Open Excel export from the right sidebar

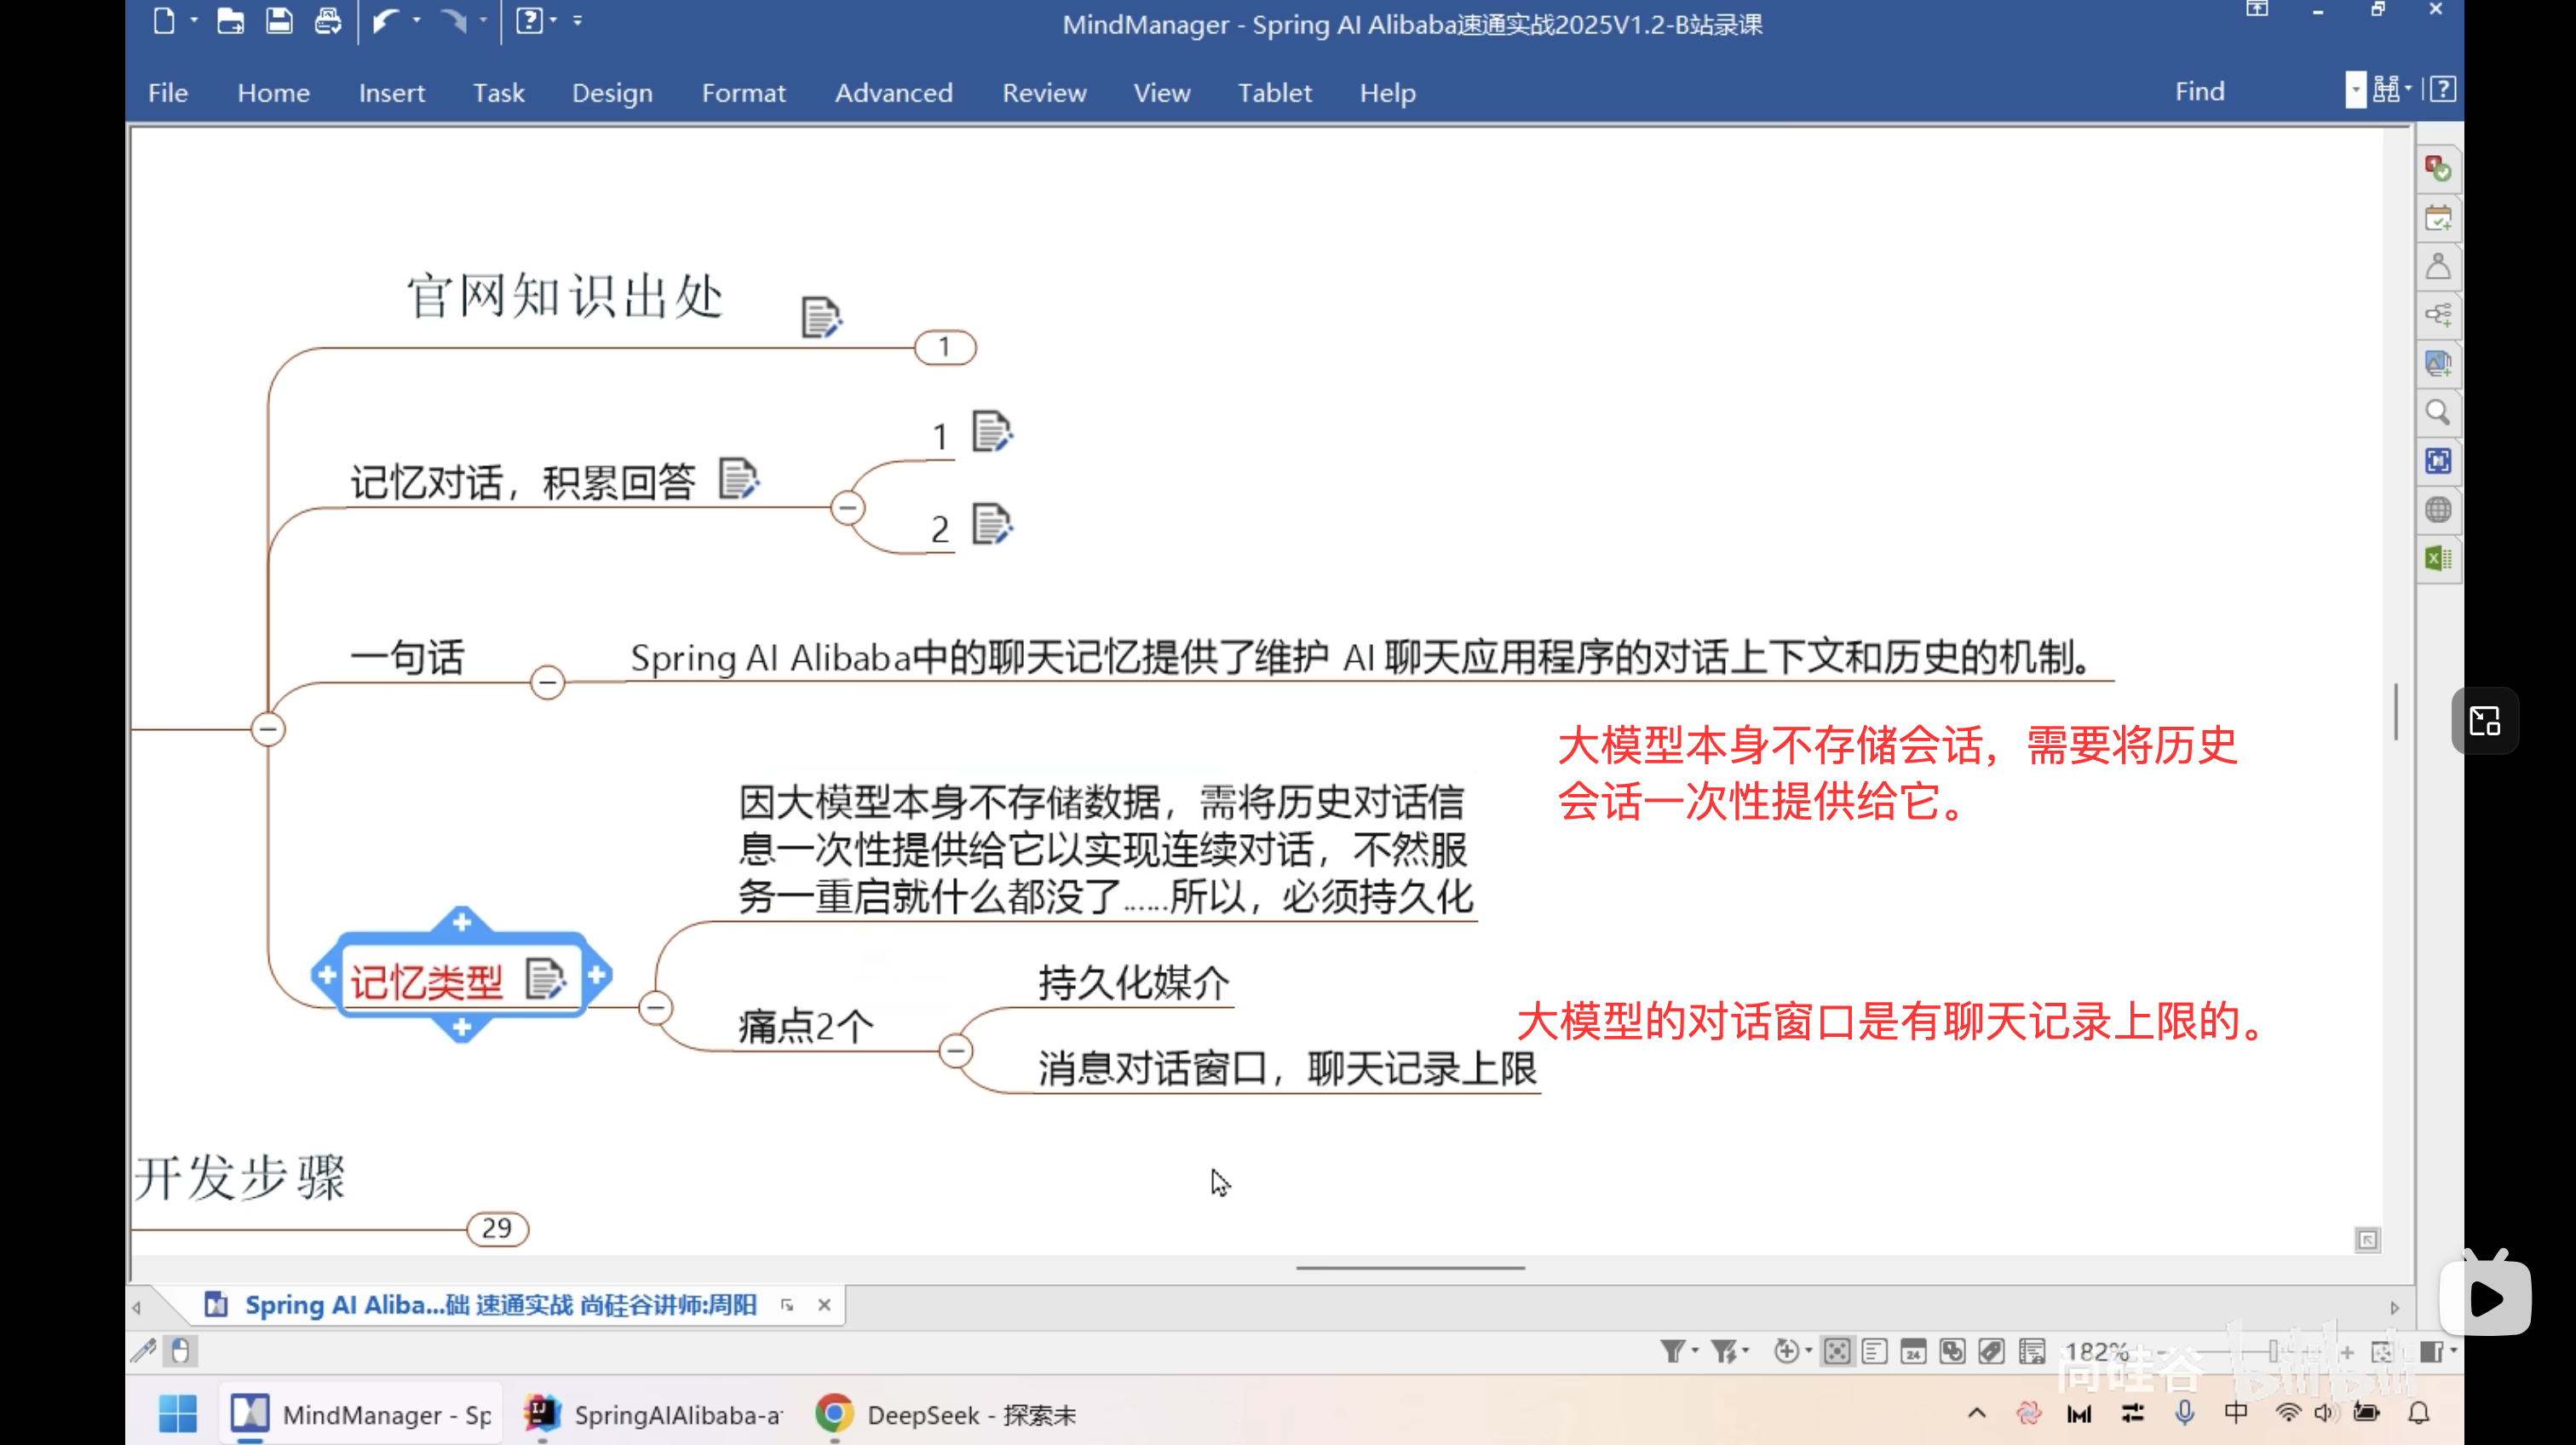[x=2438, y=557]
